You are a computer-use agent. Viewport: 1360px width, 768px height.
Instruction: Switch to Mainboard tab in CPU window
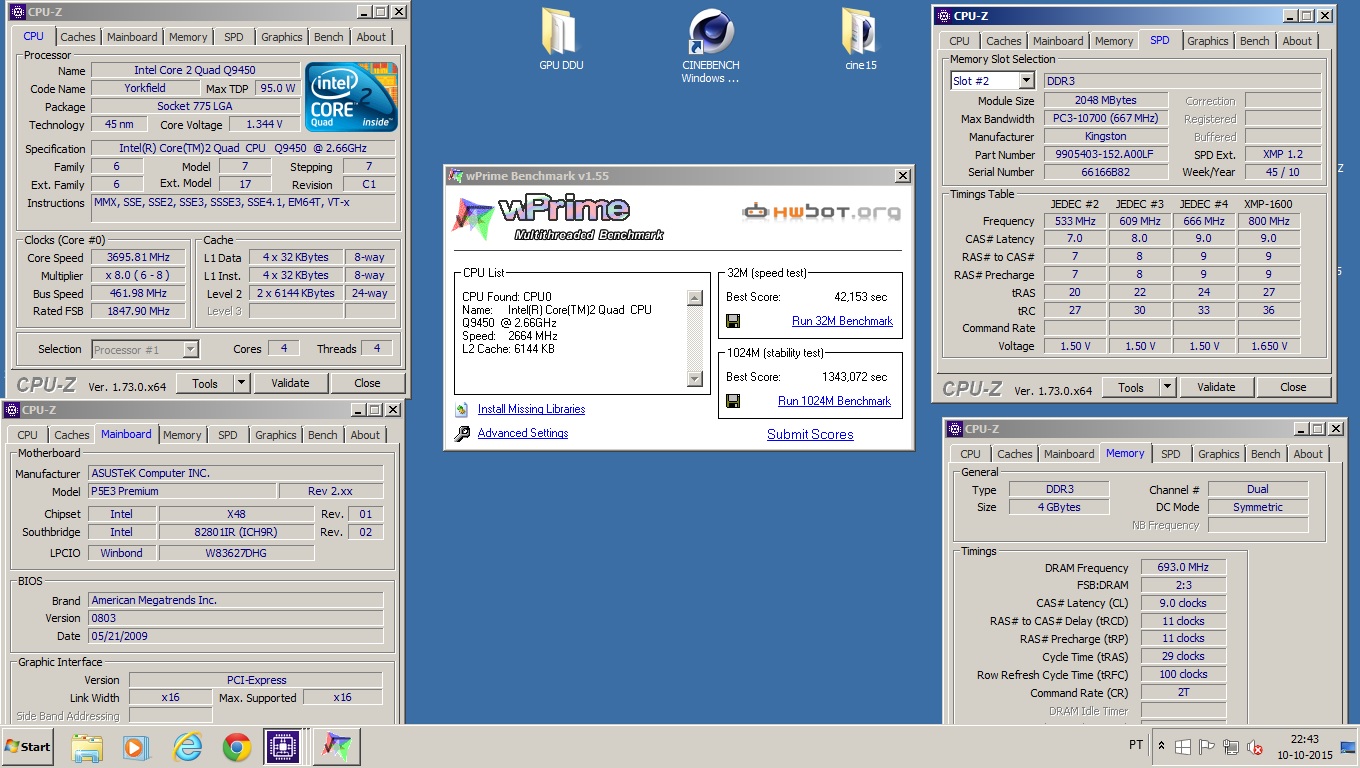132,37
